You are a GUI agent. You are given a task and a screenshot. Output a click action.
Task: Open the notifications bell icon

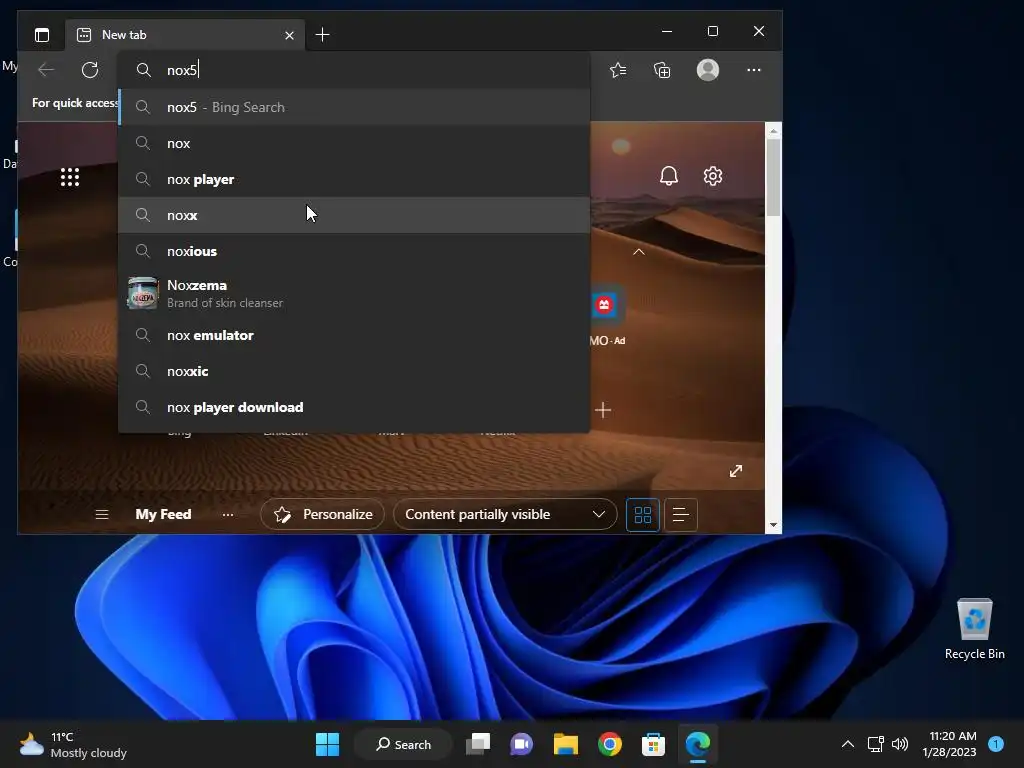point(669,176)
